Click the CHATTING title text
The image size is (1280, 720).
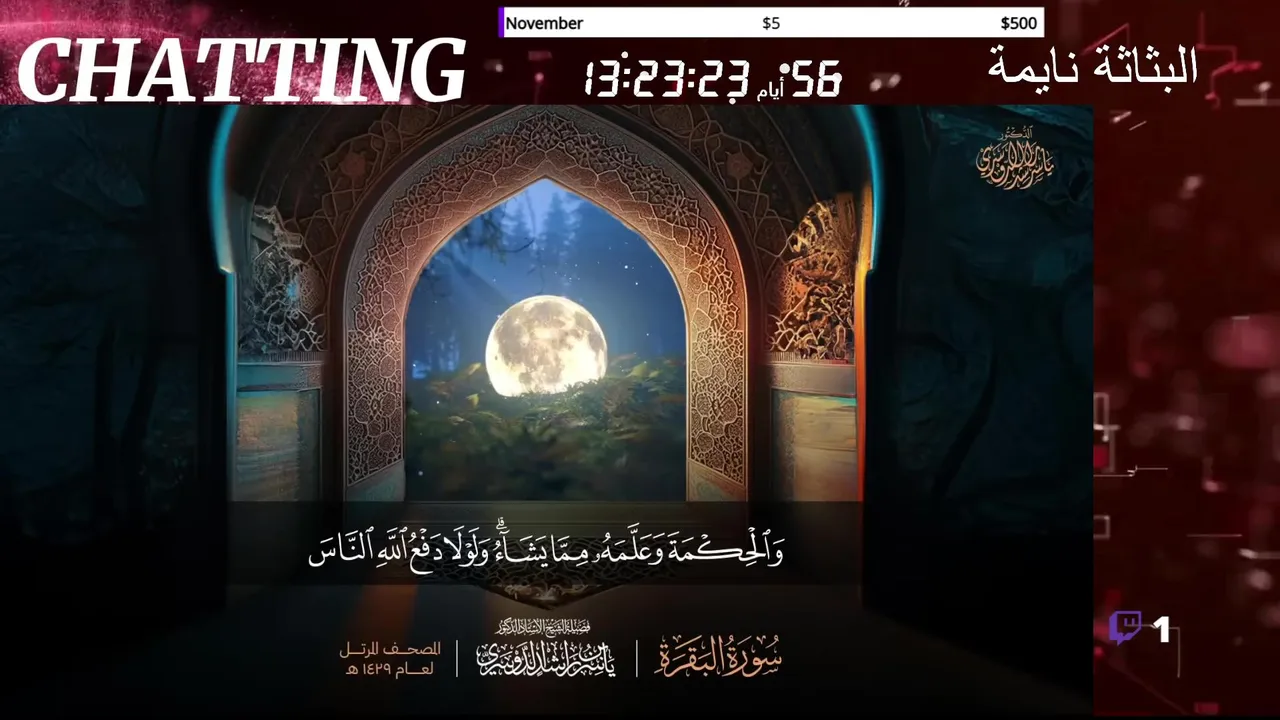pos(241,70)
